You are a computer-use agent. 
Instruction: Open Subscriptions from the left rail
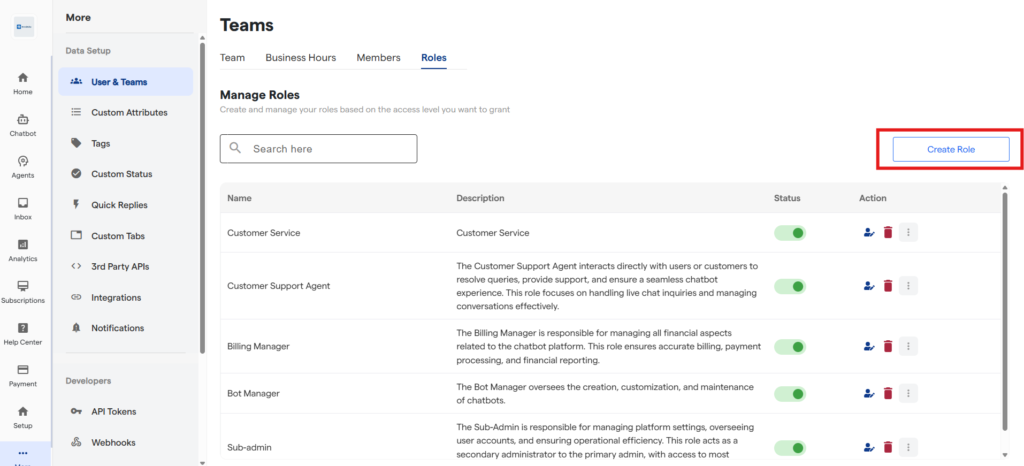tap(22, 291)
